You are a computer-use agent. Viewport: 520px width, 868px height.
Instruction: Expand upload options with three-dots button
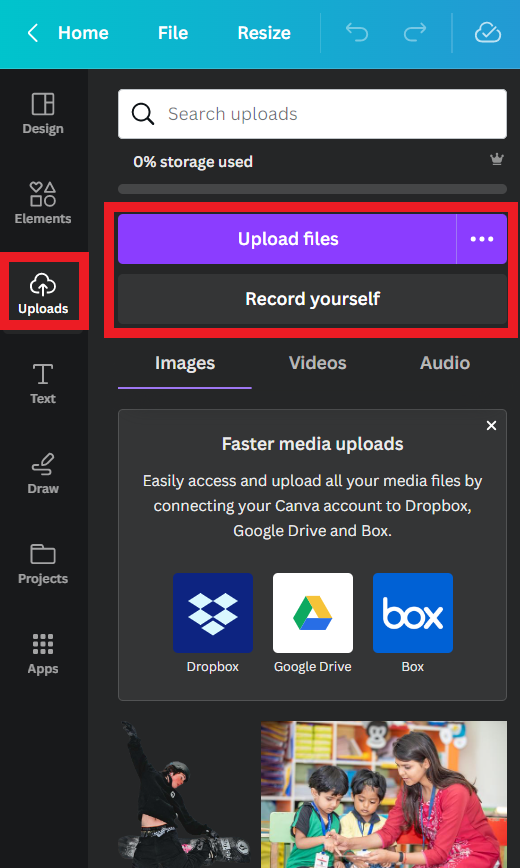[482, 239]
